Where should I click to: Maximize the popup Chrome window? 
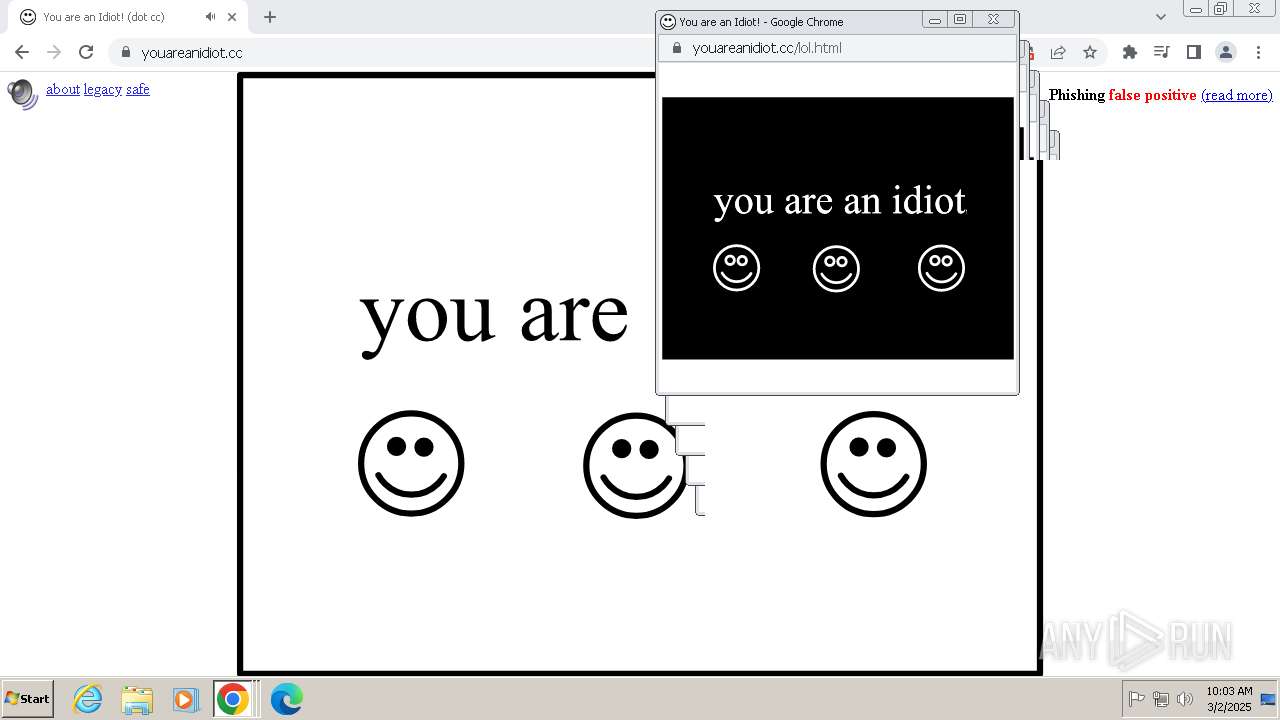960,19
